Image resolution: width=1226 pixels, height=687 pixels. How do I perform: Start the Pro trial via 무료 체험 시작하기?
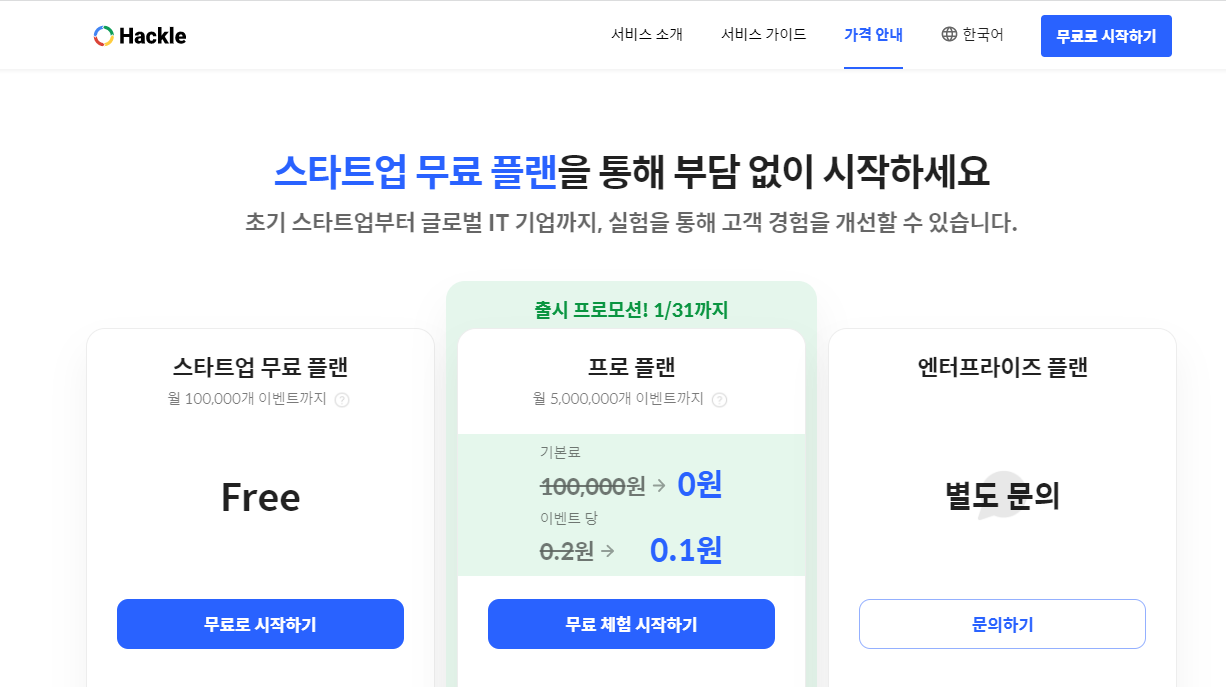[631, 623]
